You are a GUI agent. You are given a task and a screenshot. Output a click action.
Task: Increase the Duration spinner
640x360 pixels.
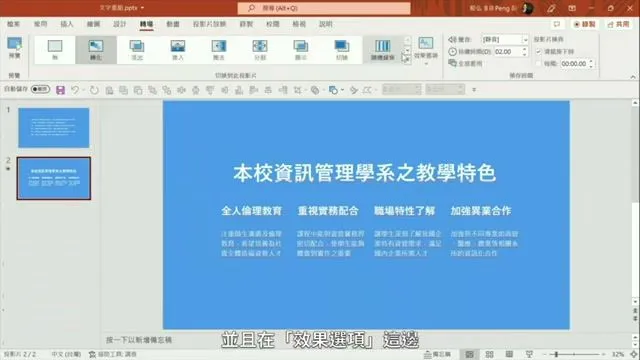pyautogui.click(x=525, y=49)
